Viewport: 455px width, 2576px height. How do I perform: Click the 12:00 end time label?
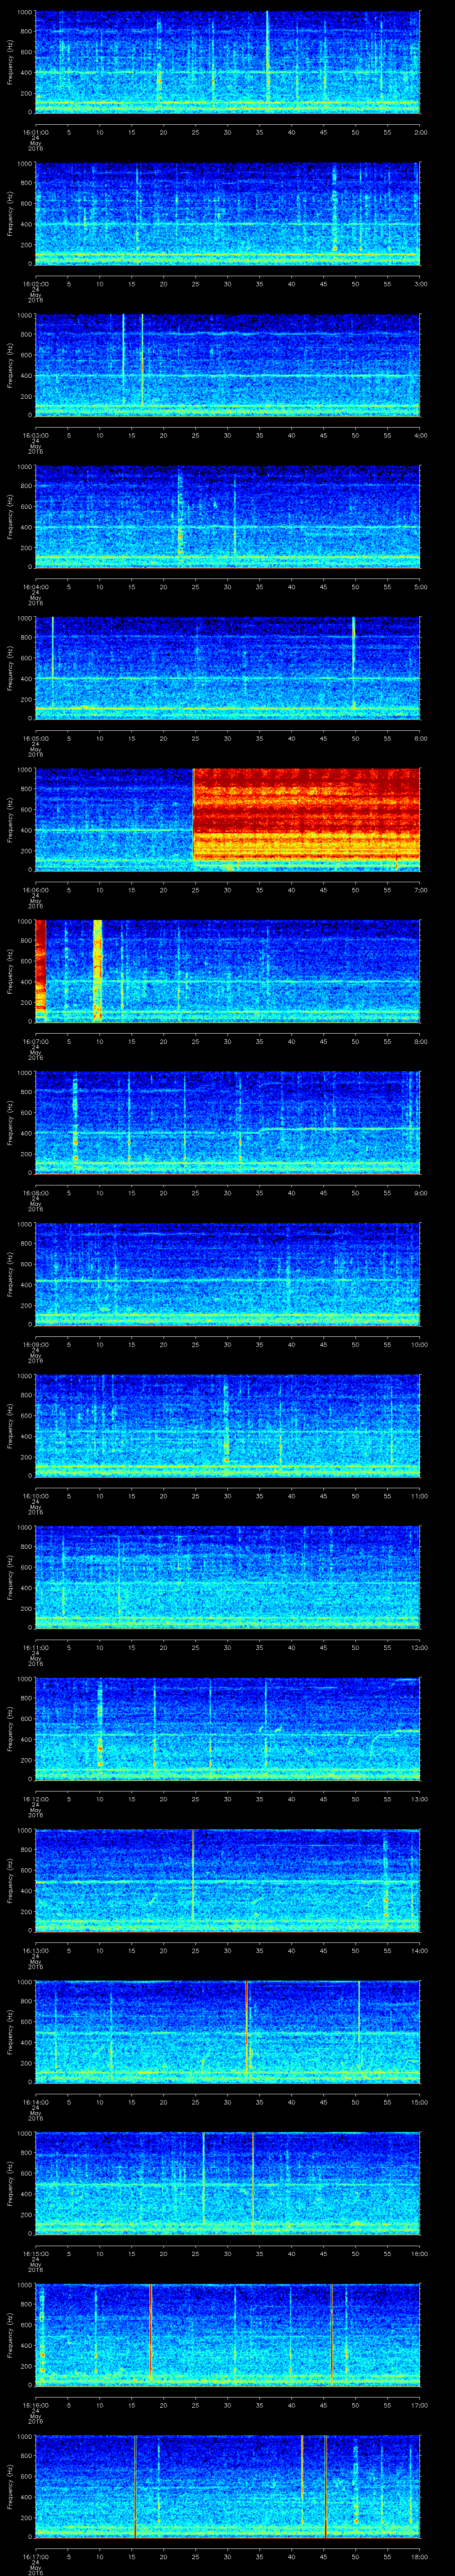[419, 1647]
